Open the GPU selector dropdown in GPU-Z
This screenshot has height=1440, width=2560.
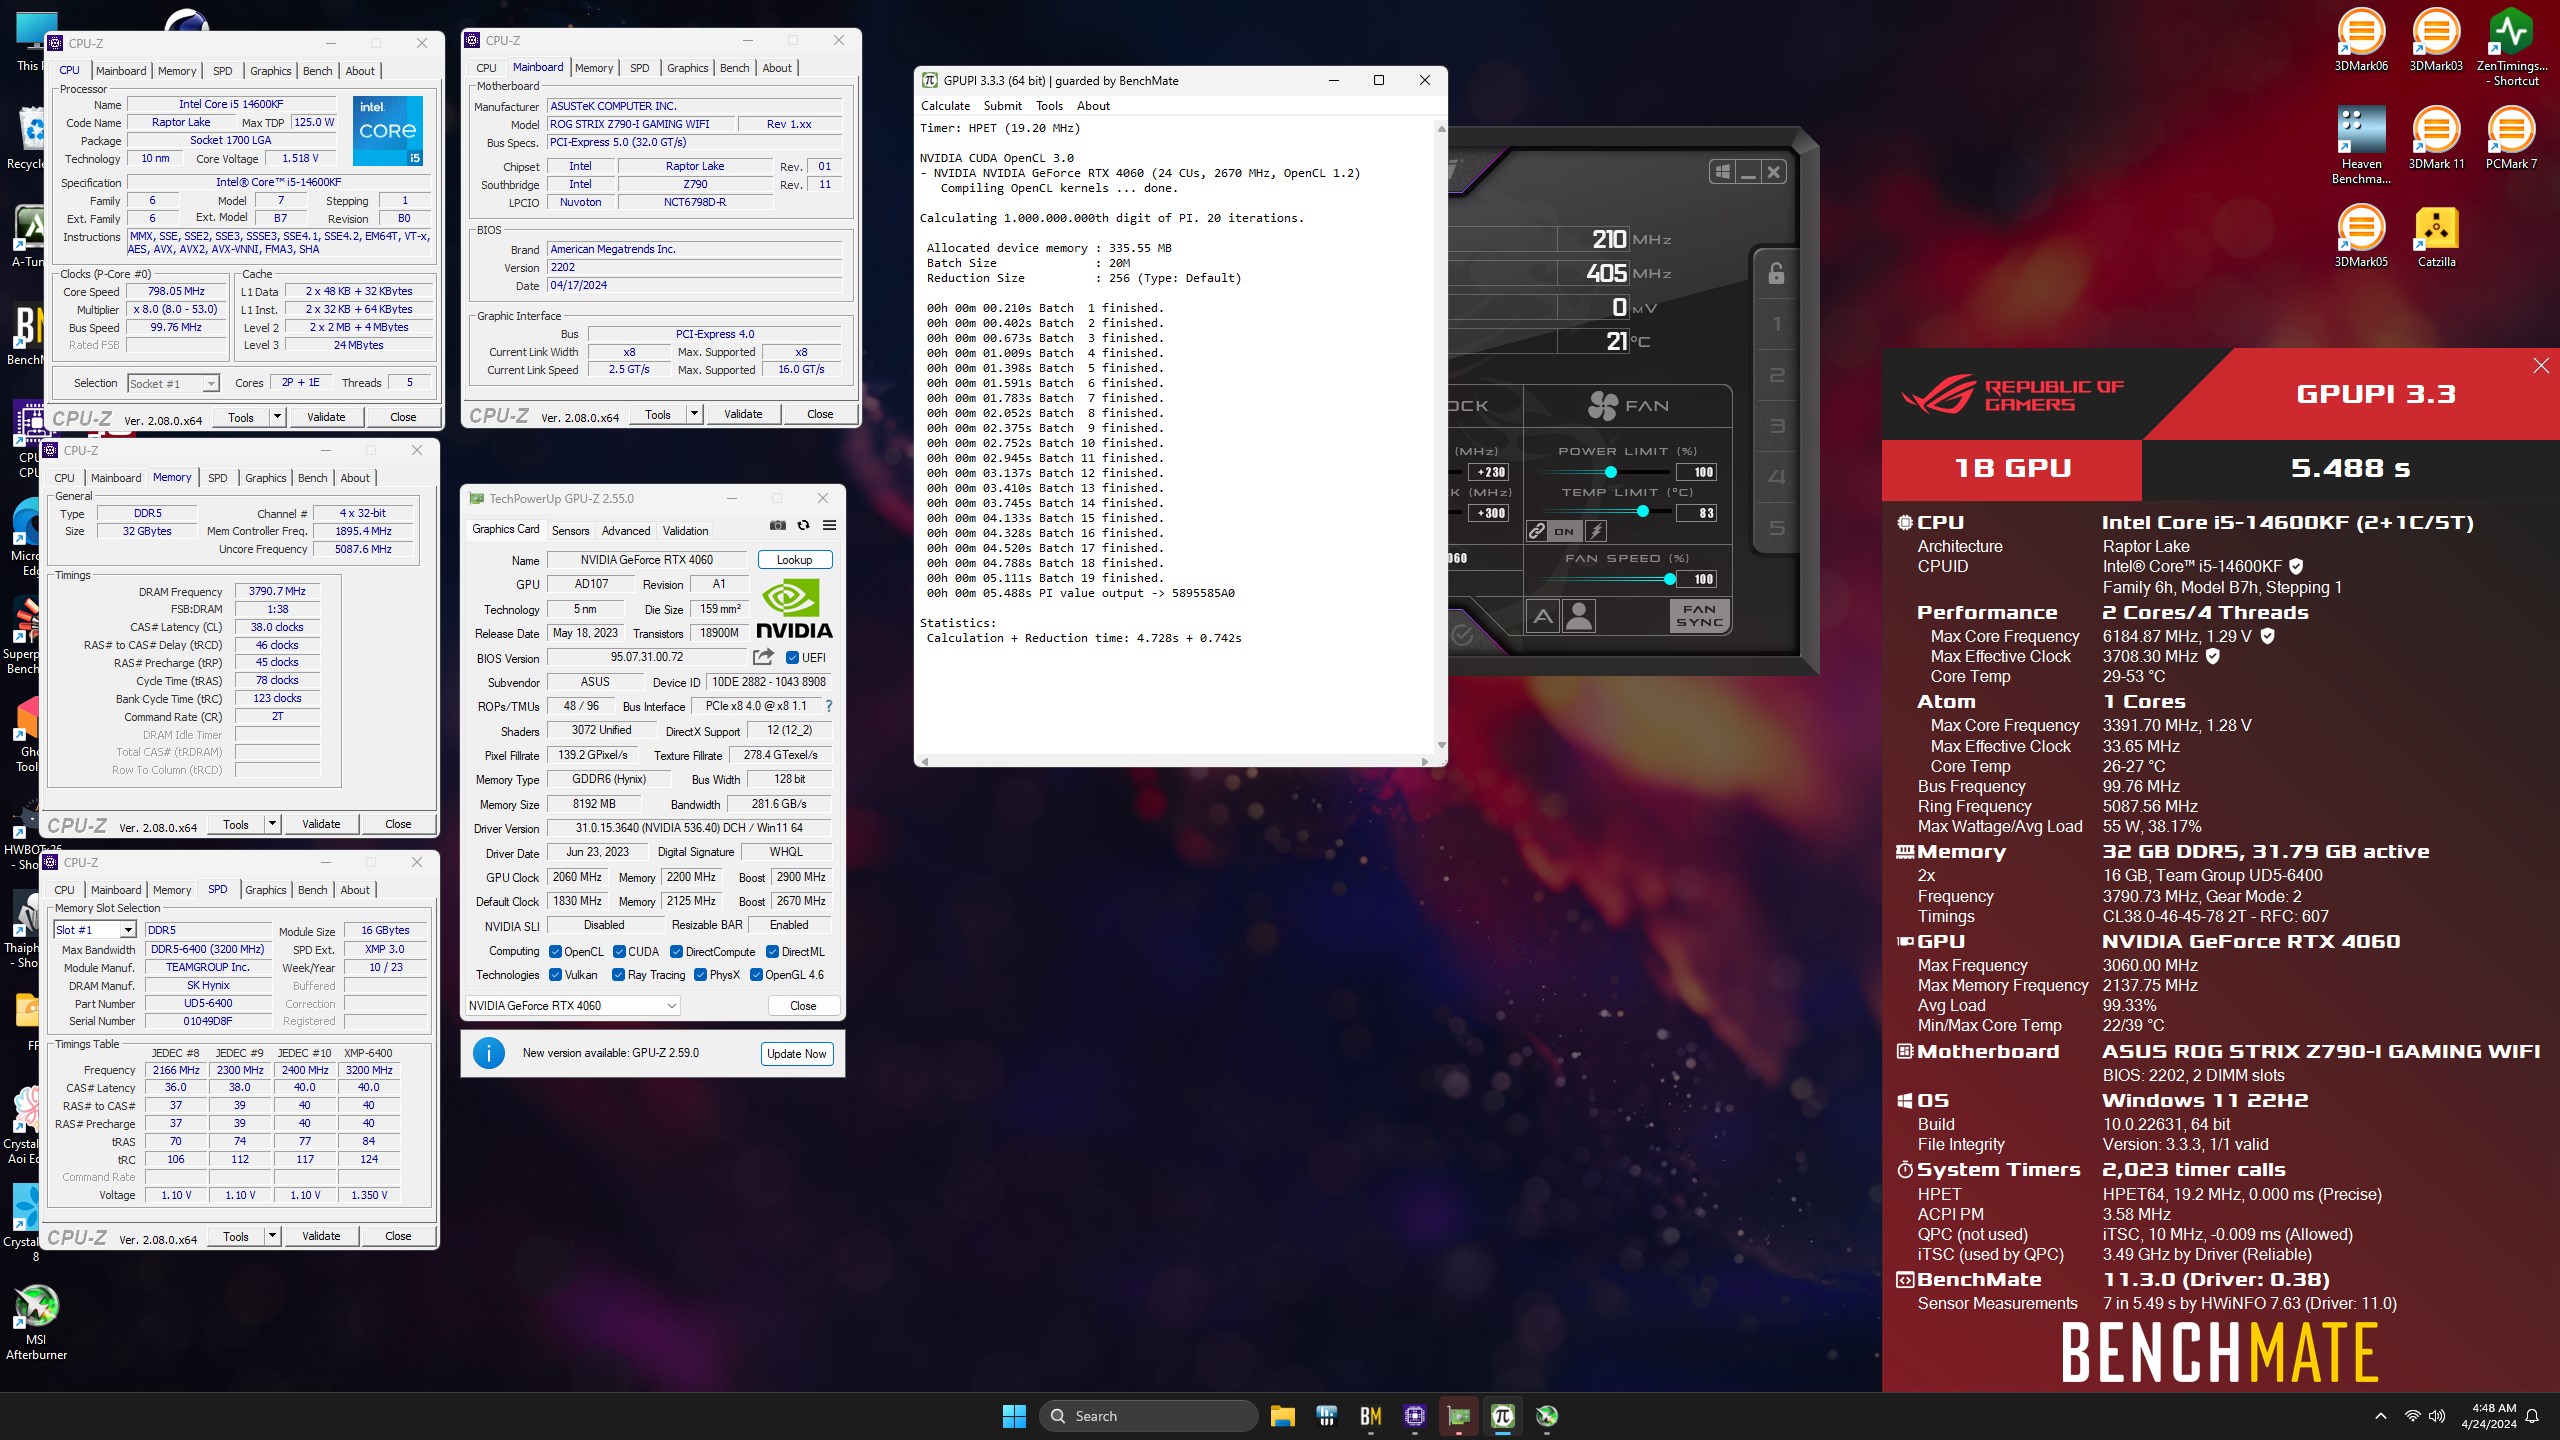(573, 1006)
